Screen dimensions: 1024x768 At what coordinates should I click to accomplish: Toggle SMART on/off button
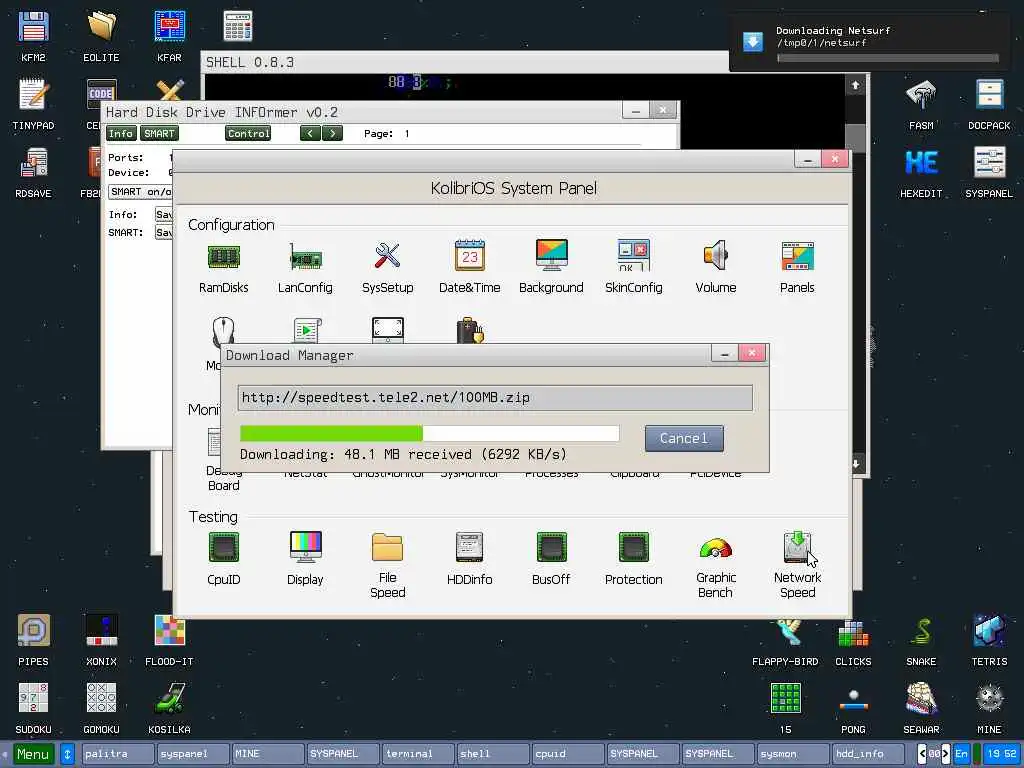140,191
